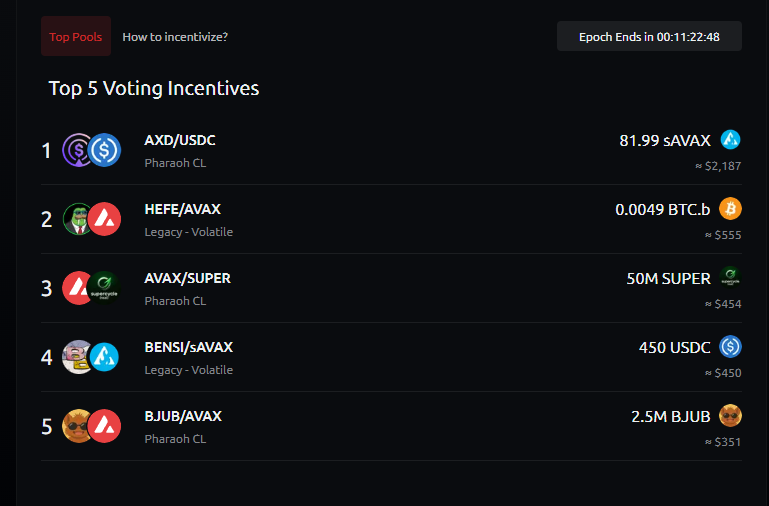This screenshot has width=769, height=506.
Task: Click the blue sAVAX icon in BENSI/sAVAX pair
Action: click(104, 357)
